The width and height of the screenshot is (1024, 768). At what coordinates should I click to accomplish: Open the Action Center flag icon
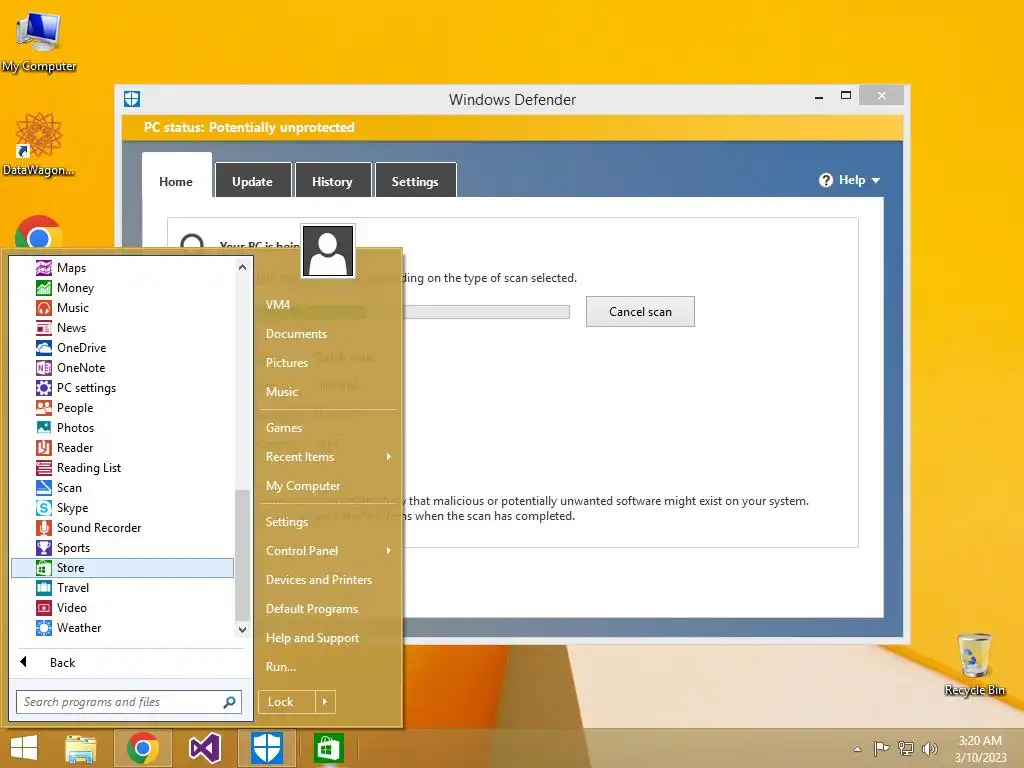click(881, 748)
